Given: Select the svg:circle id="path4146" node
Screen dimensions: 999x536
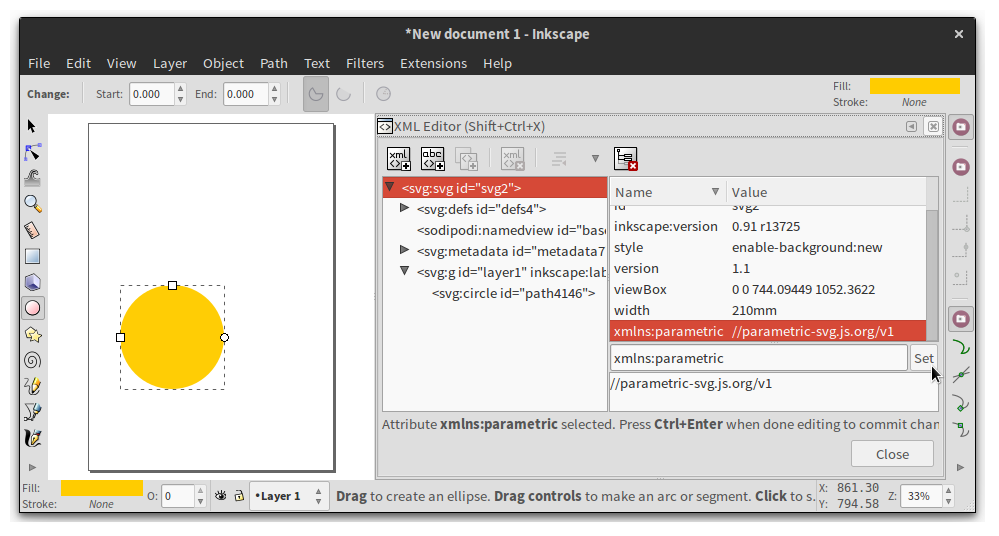Looking at the screenshot, I should pyautogui.click(x=514, y=293).
